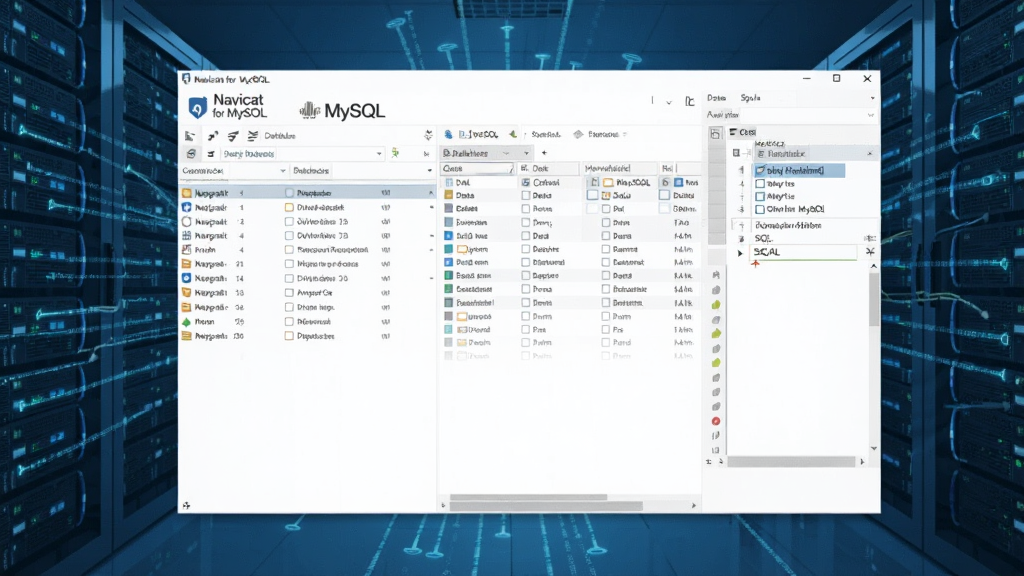Select the hollow circle icon in row numbered 2
This screenshot has width=1024, height=576.
pyautogui.click(x=187, y=221)
